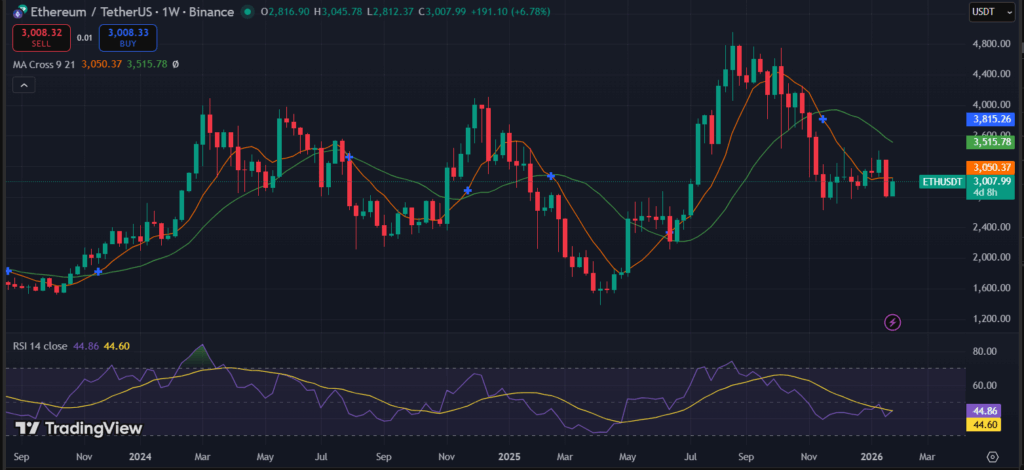Select the RSI 14 close indicator legend
1024x470 pixels.
[40, 346]
